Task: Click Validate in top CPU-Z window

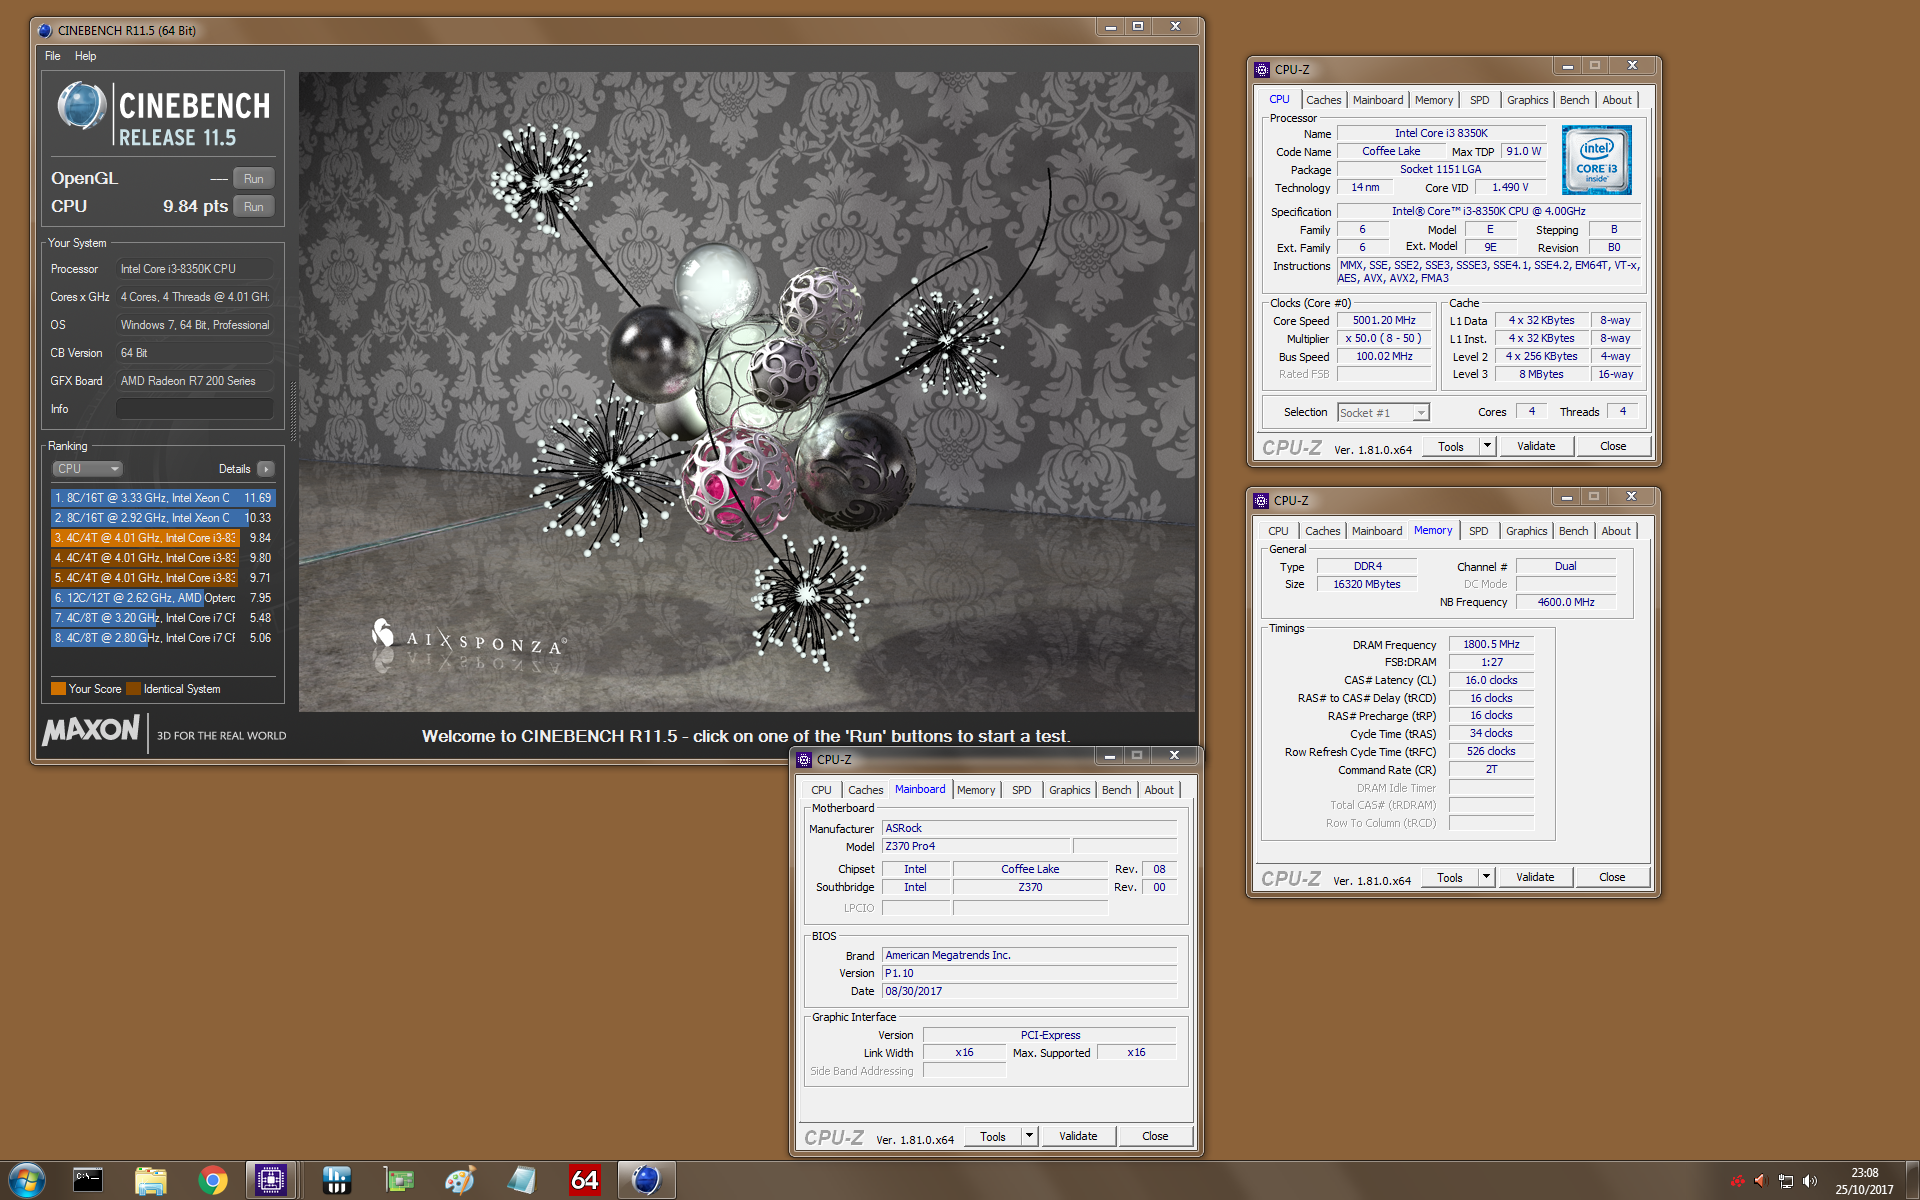Action: [x=1536, y=447]
